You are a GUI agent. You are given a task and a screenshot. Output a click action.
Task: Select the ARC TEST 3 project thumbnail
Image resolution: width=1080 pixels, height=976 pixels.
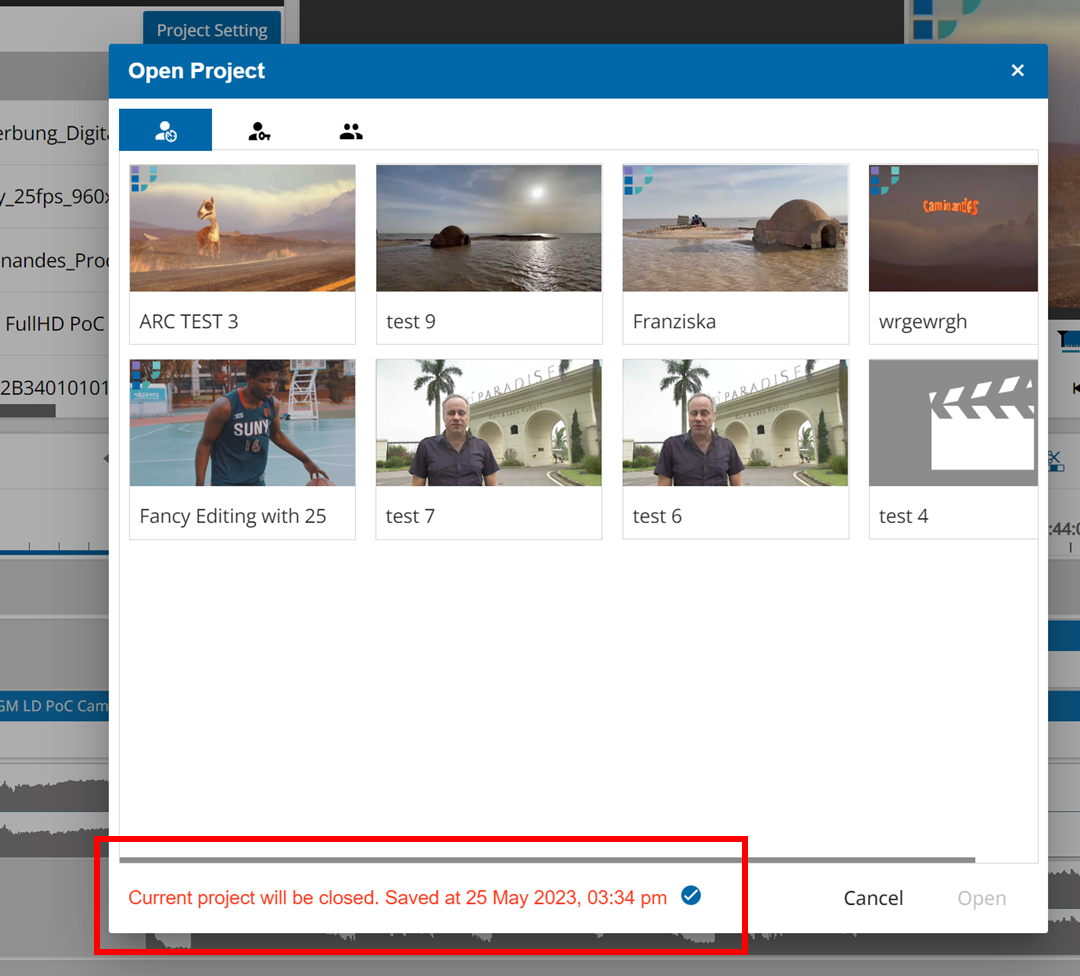[x=242, y=228]
